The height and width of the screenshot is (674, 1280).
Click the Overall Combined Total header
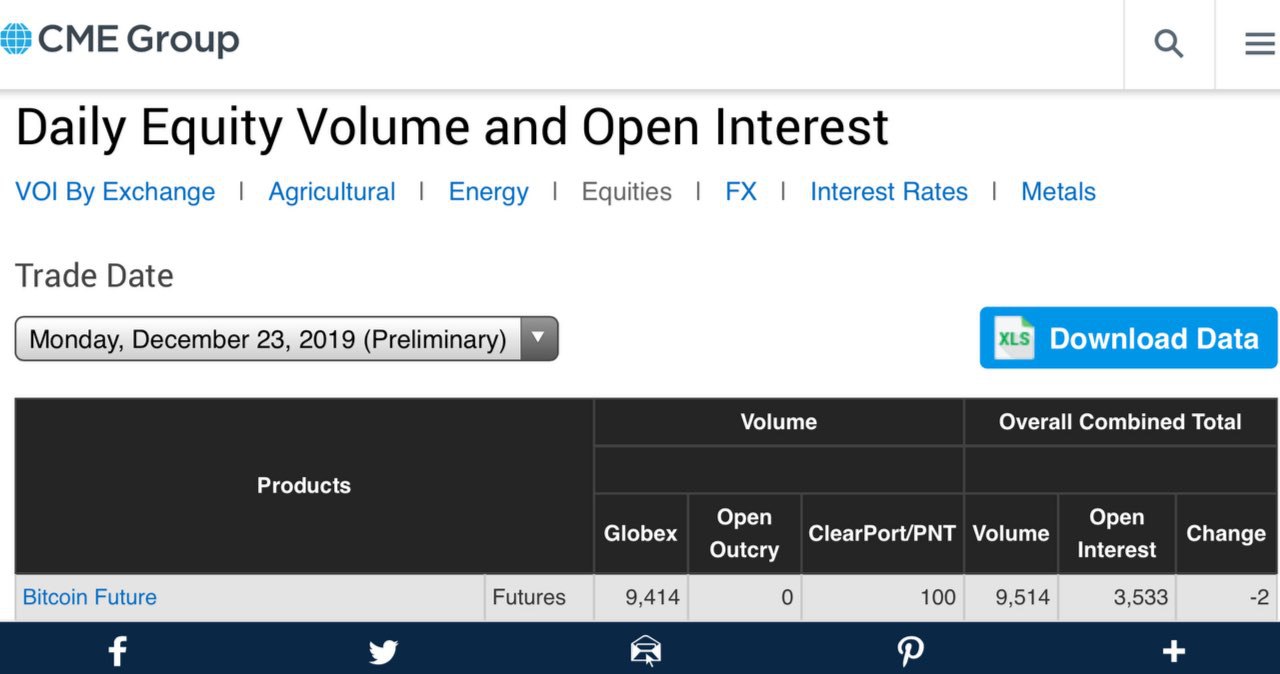[1120, 422]
